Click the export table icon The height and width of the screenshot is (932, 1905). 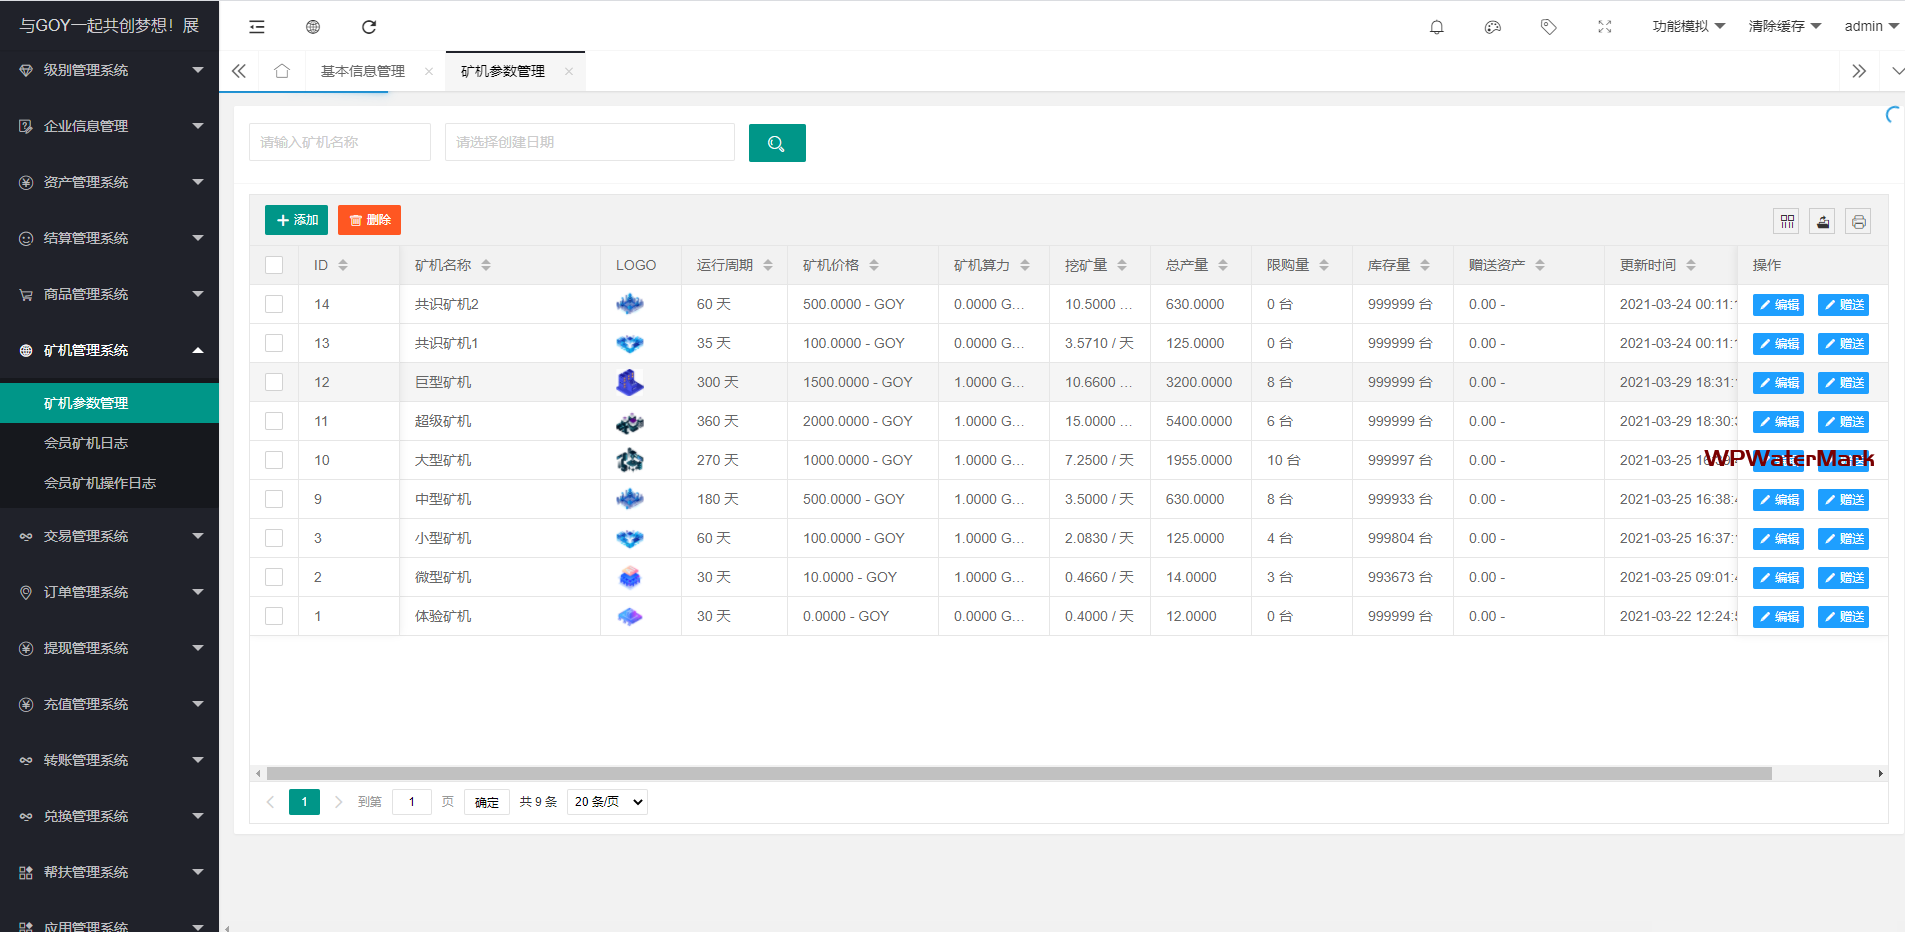tap(1823, 222)
